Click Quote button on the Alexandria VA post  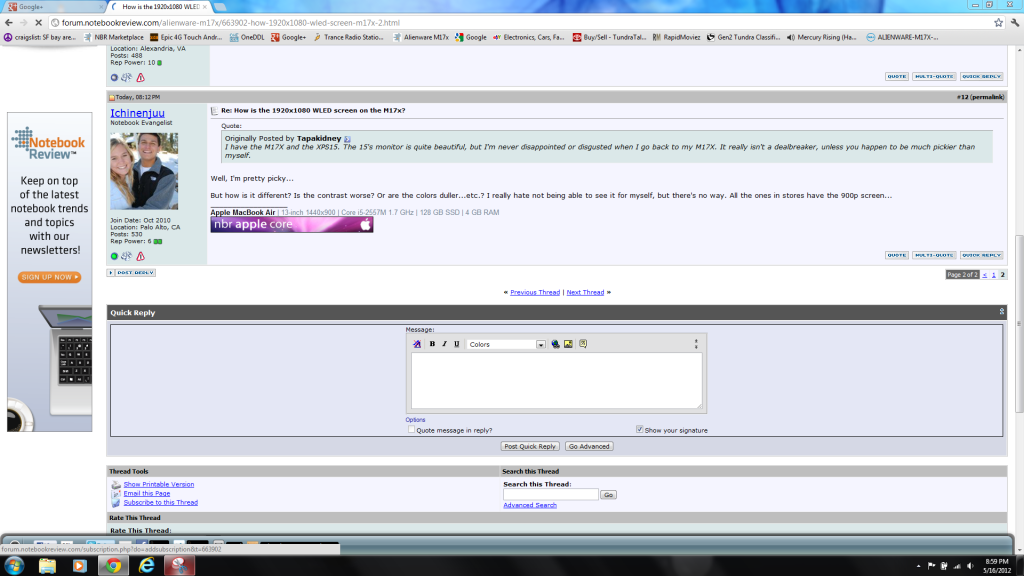pos(897,76)
